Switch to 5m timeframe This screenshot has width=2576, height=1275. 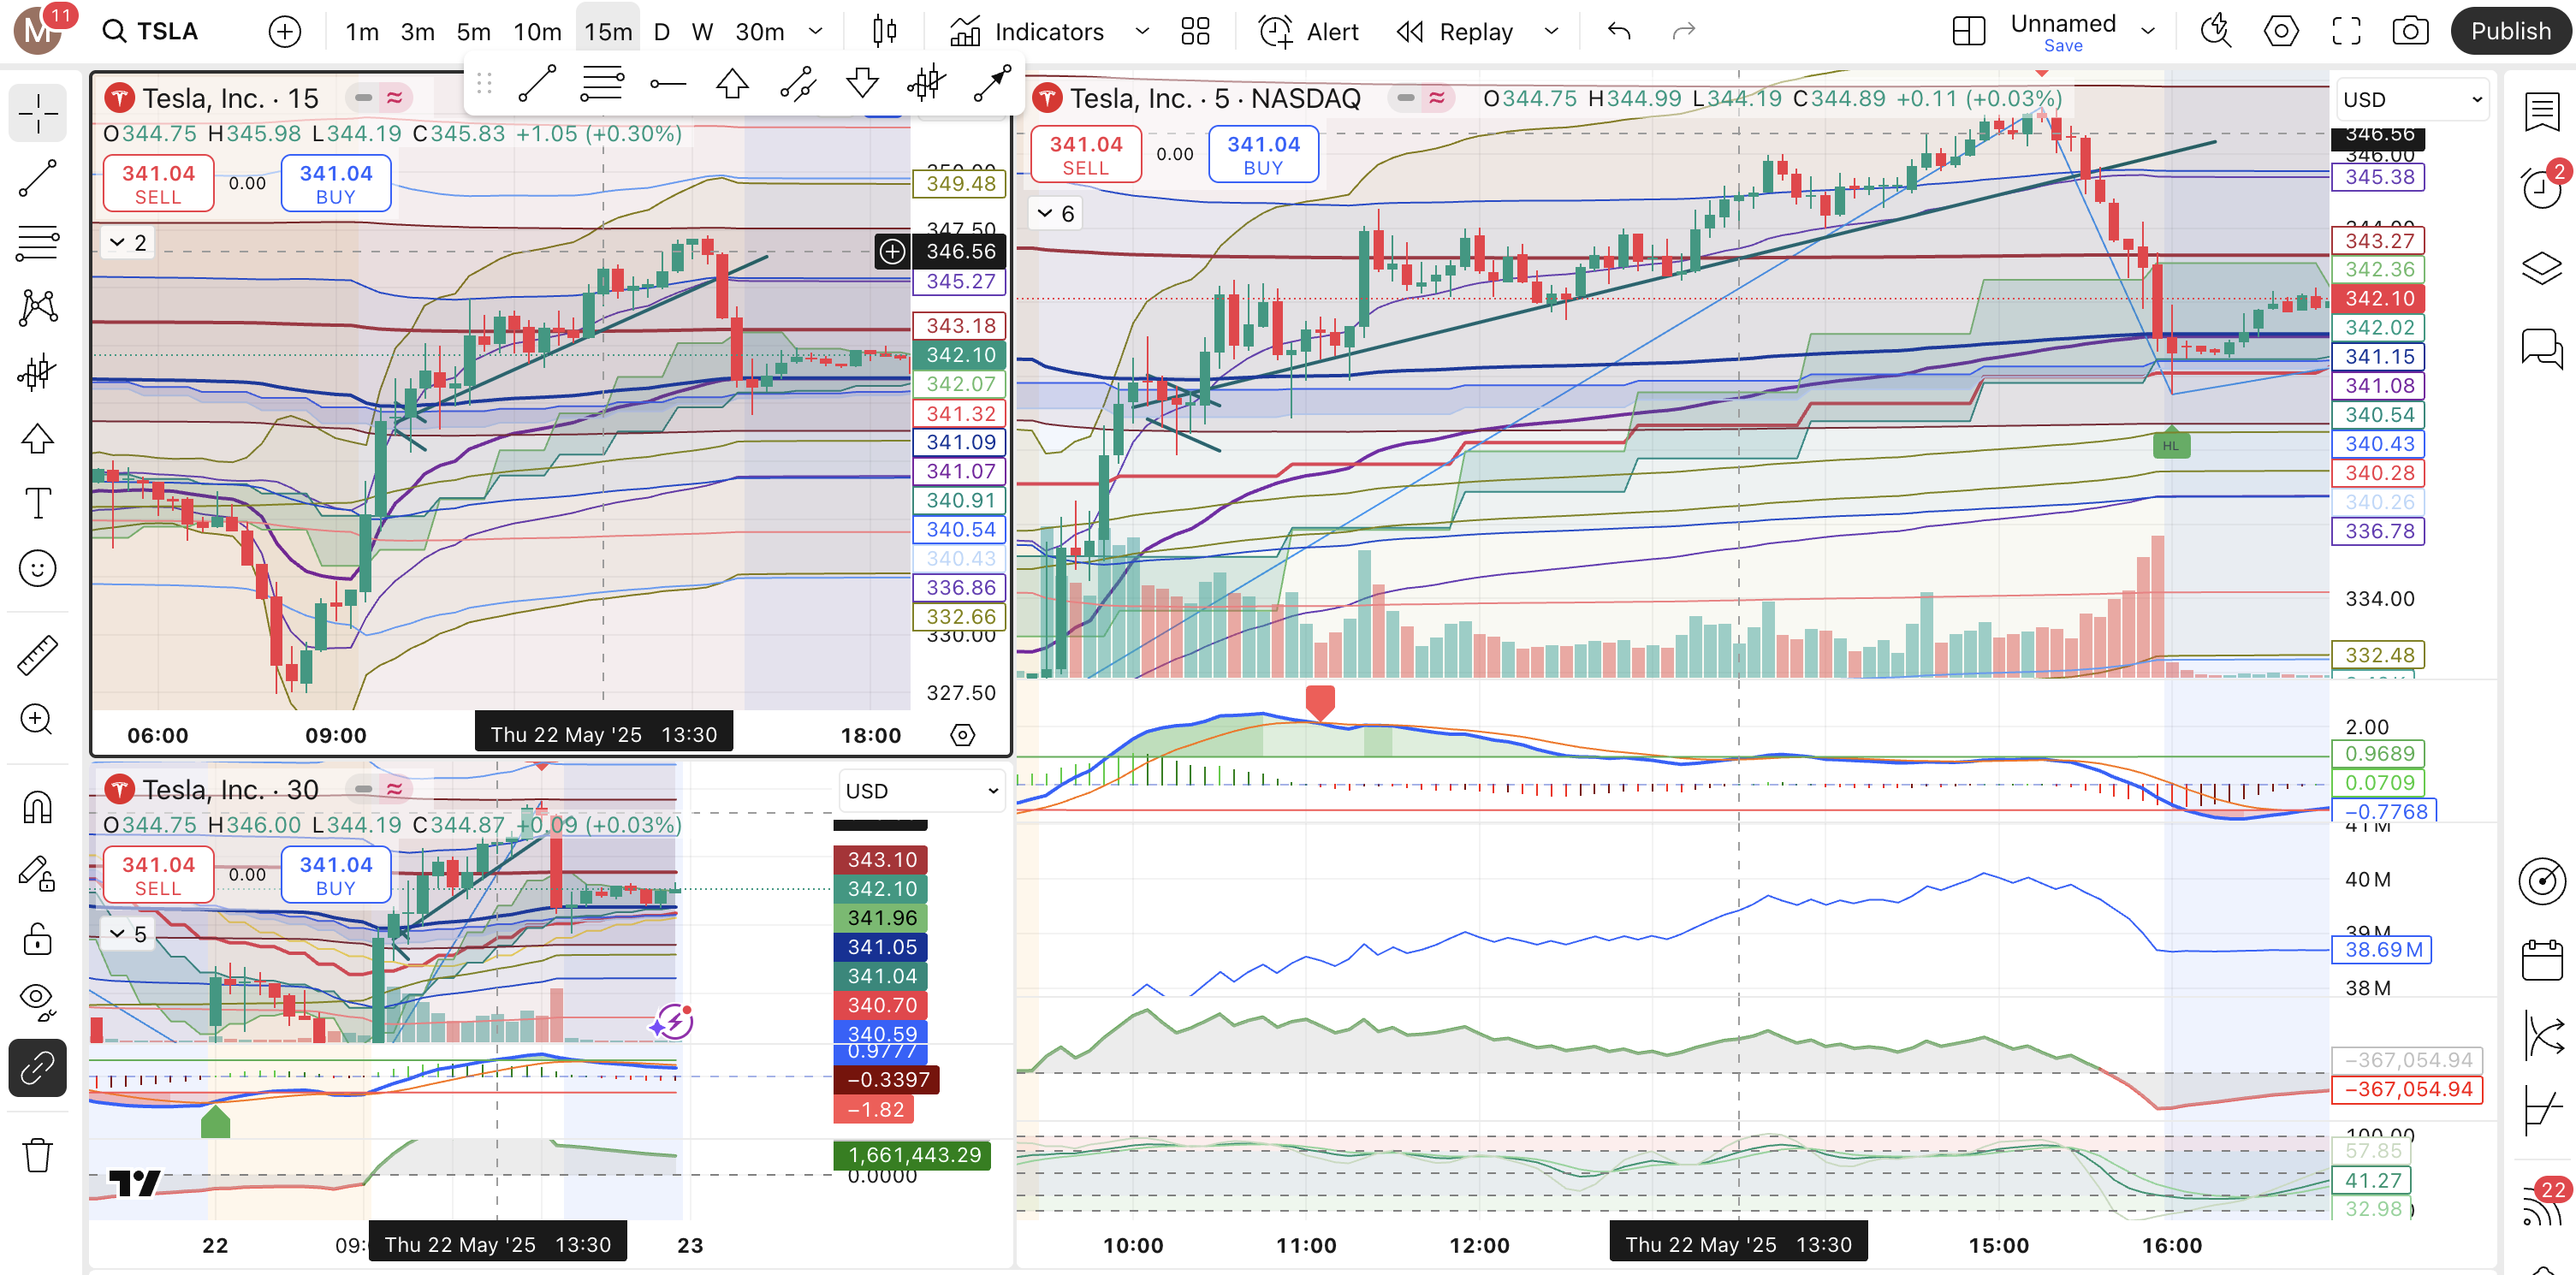tap(473, 32)
